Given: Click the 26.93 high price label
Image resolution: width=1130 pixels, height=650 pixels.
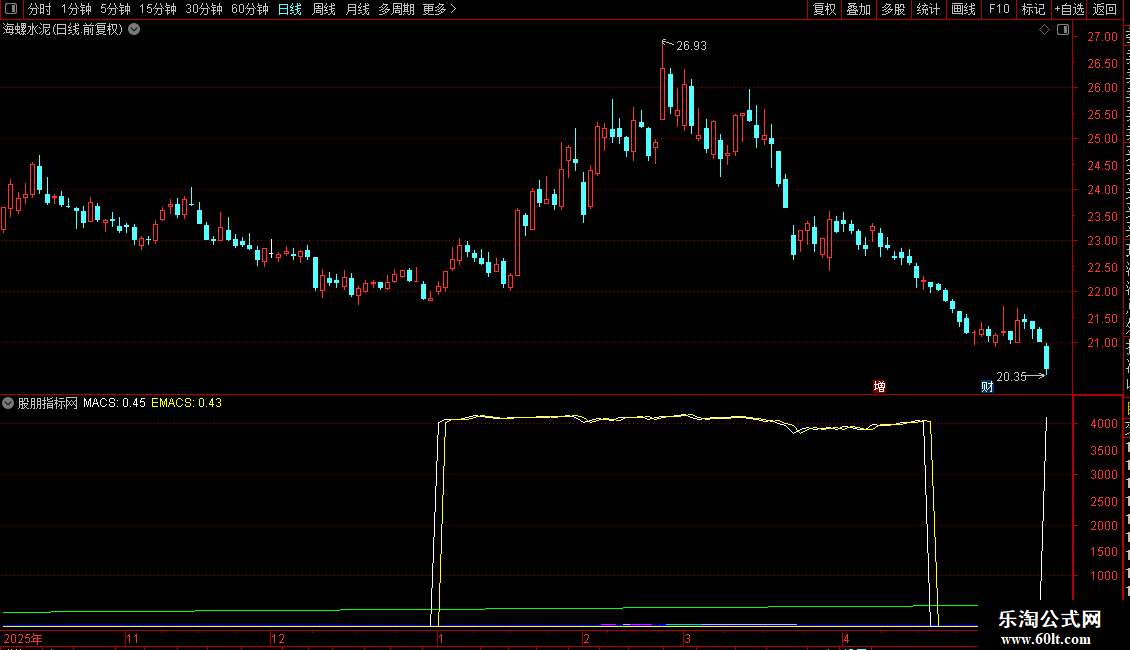Looking at the screenshot, I should [x=691, y=45].
